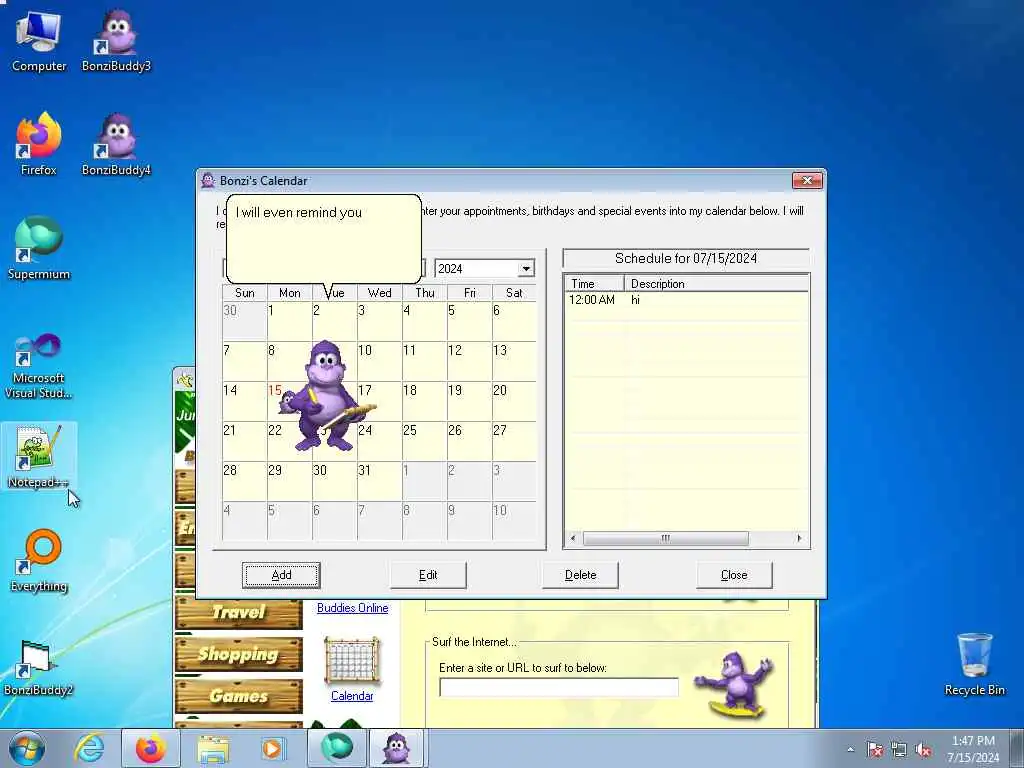The image size is (1024, 768).
Task: Switch to Supermium in the taskbar
Action: (336, 748)
